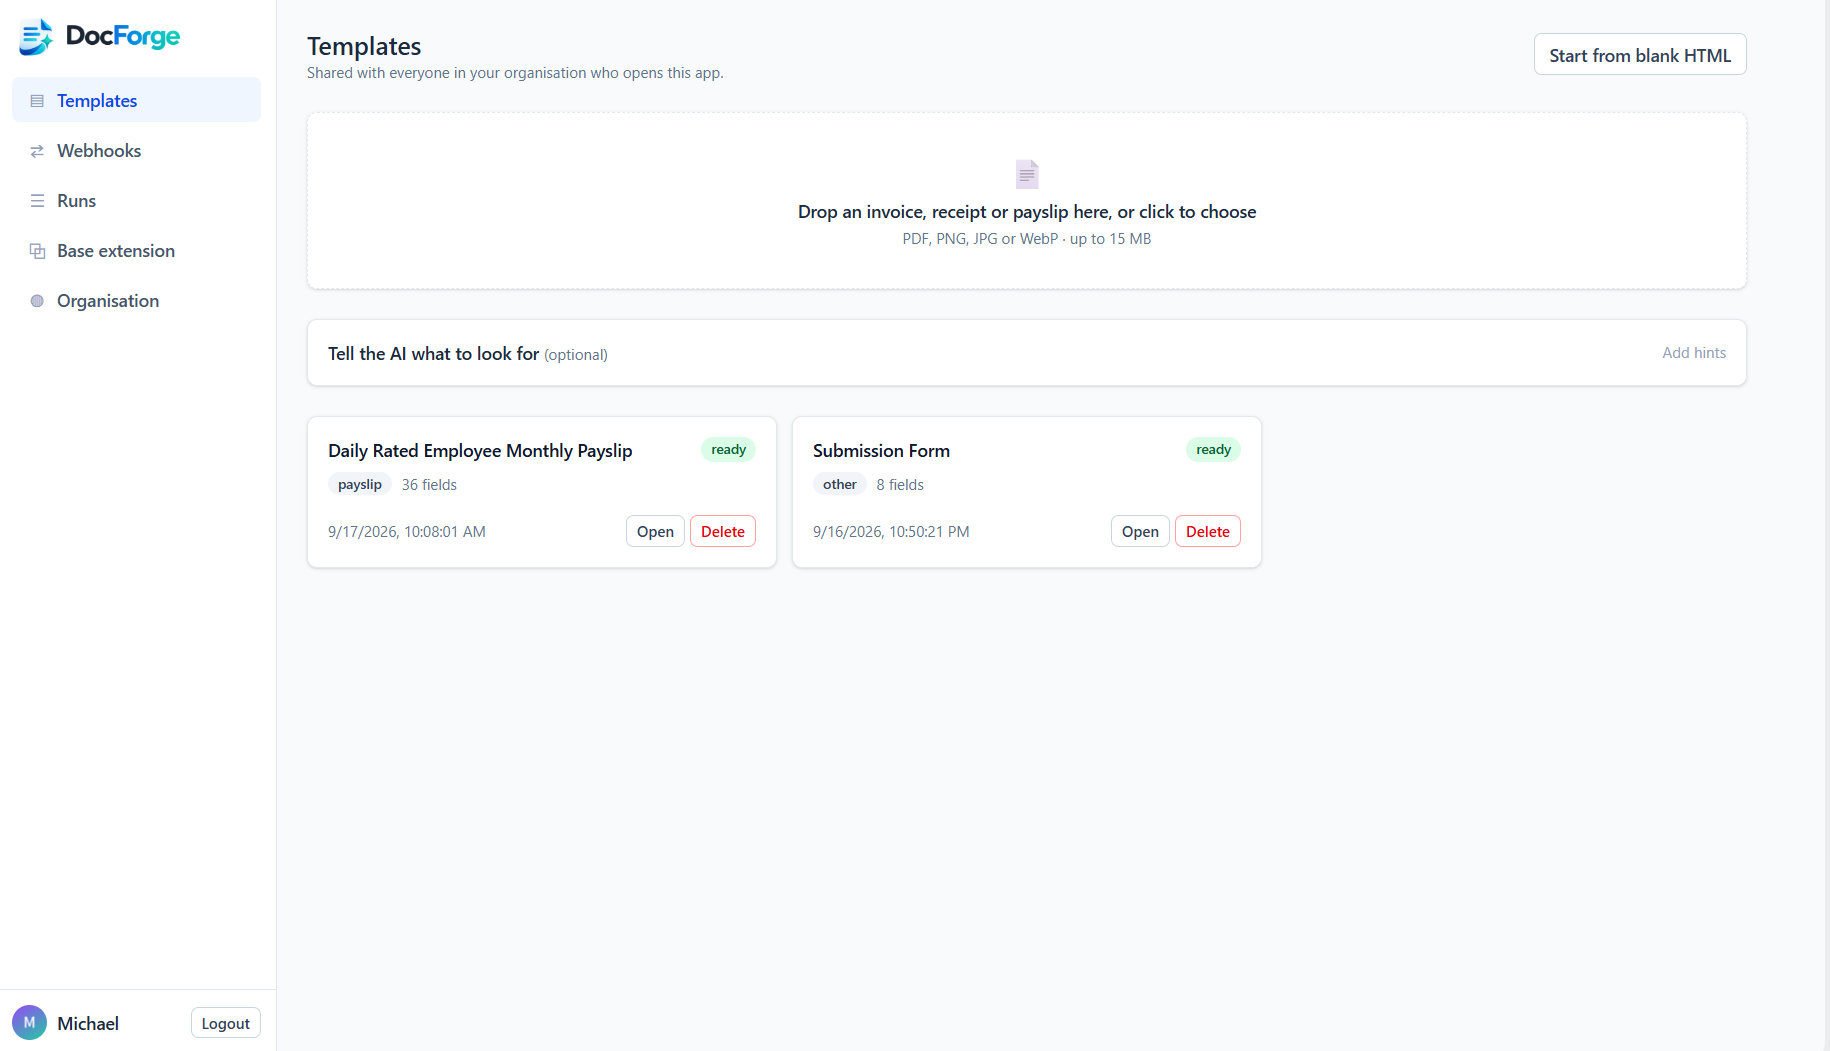
Task: Click the payslip tag
Action: 360,484
